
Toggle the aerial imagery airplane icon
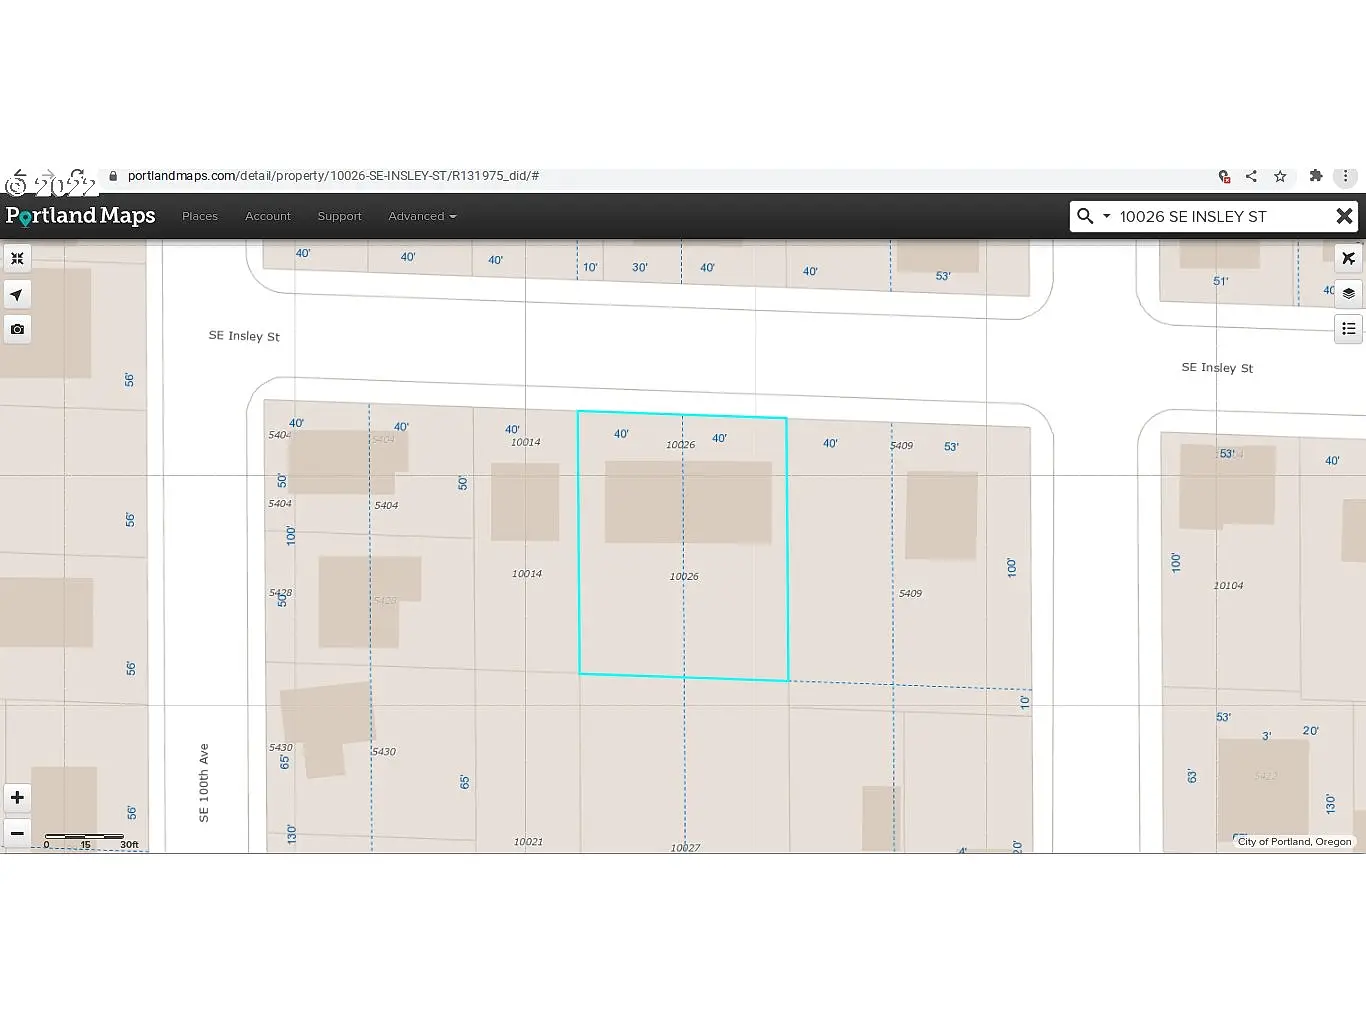coord(1348,259)
